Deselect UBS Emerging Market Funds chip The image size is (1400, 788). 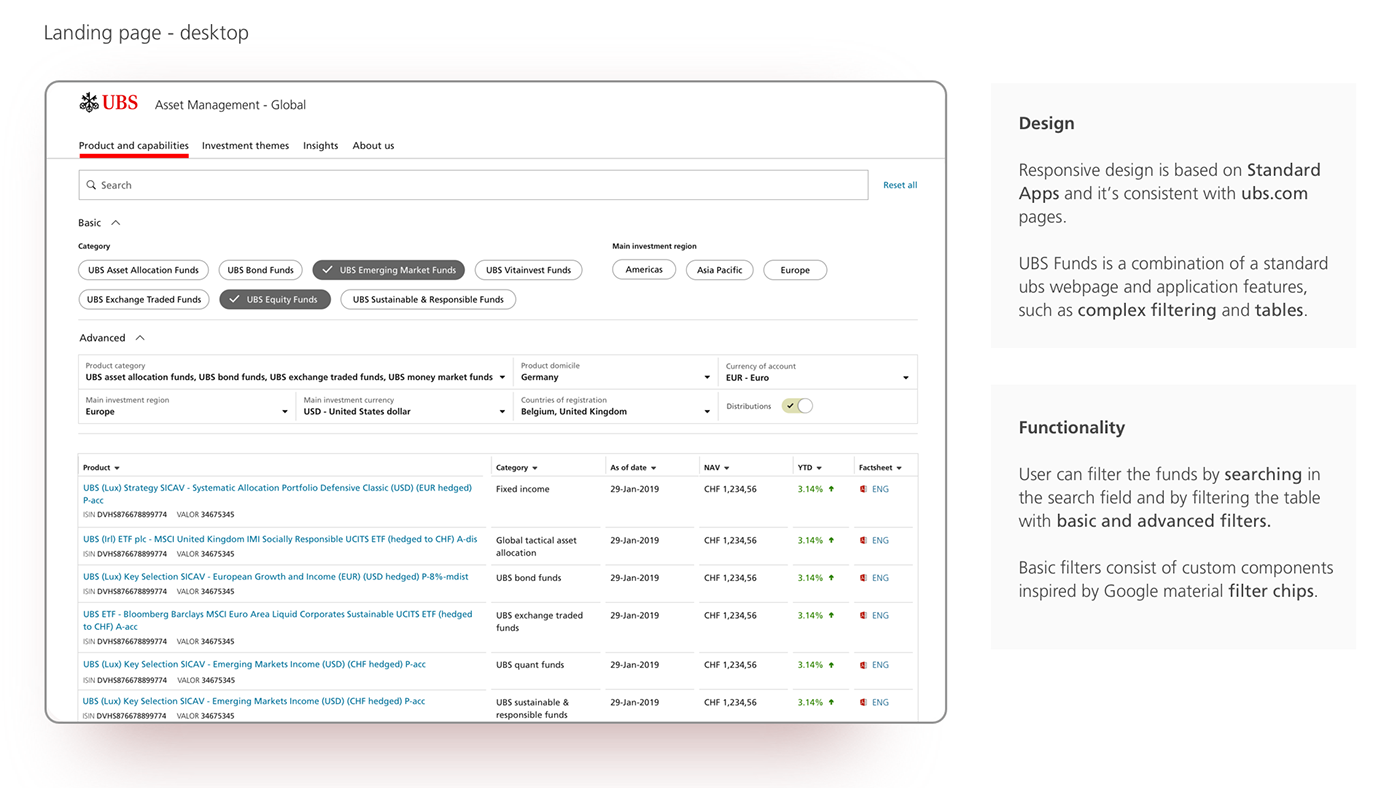(388, 270)
